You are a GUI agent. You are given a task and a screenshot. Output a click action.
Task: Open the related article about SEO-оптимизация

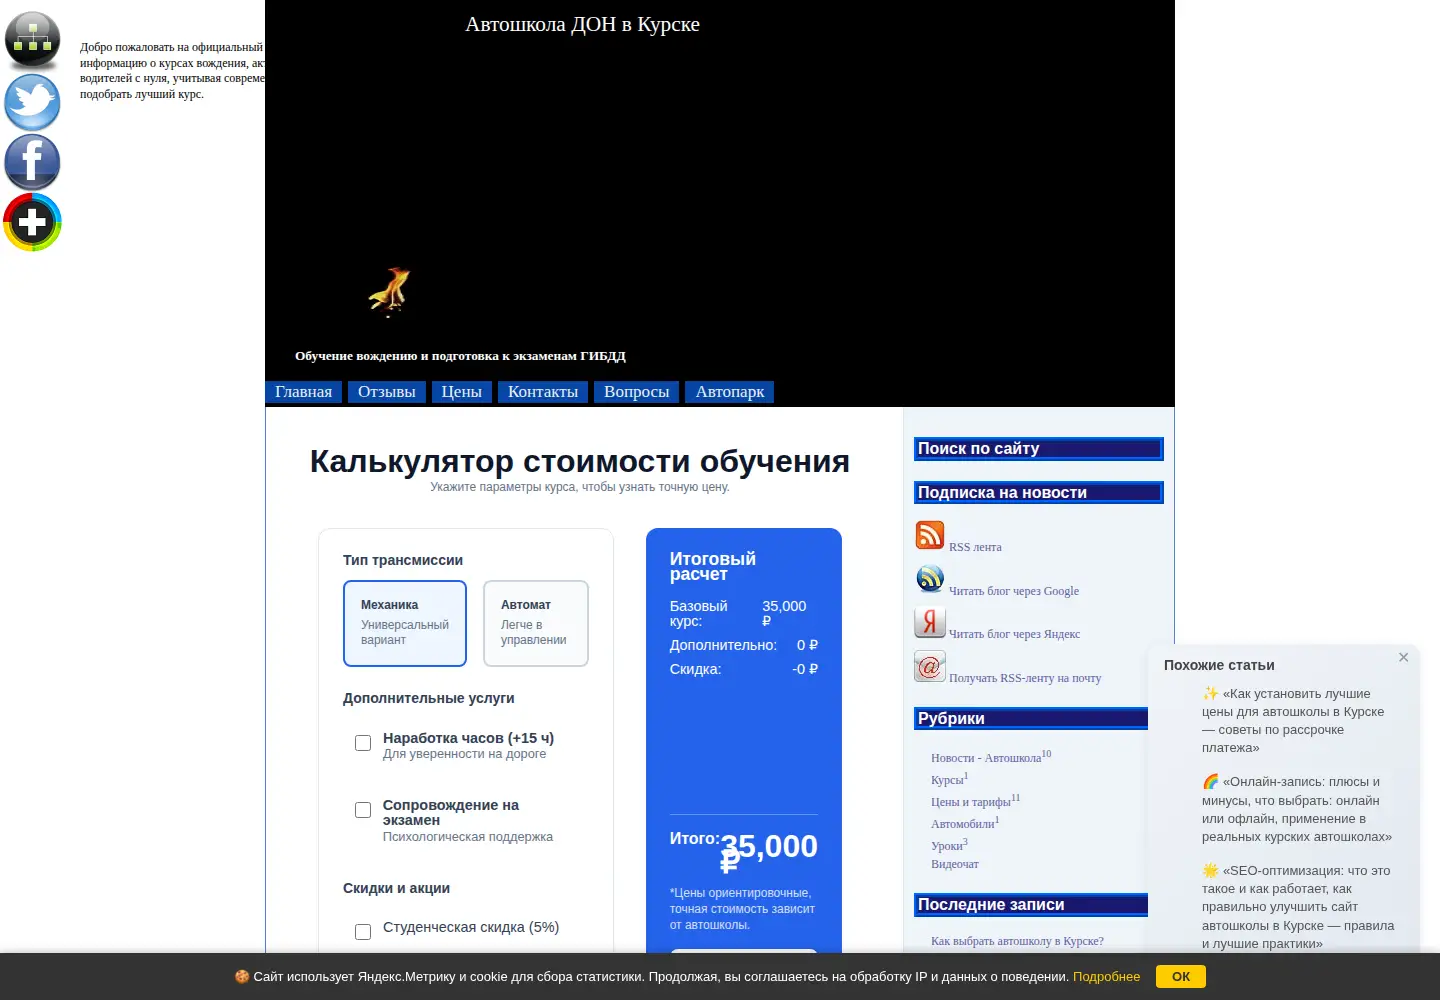click(x=1298, y=907)
